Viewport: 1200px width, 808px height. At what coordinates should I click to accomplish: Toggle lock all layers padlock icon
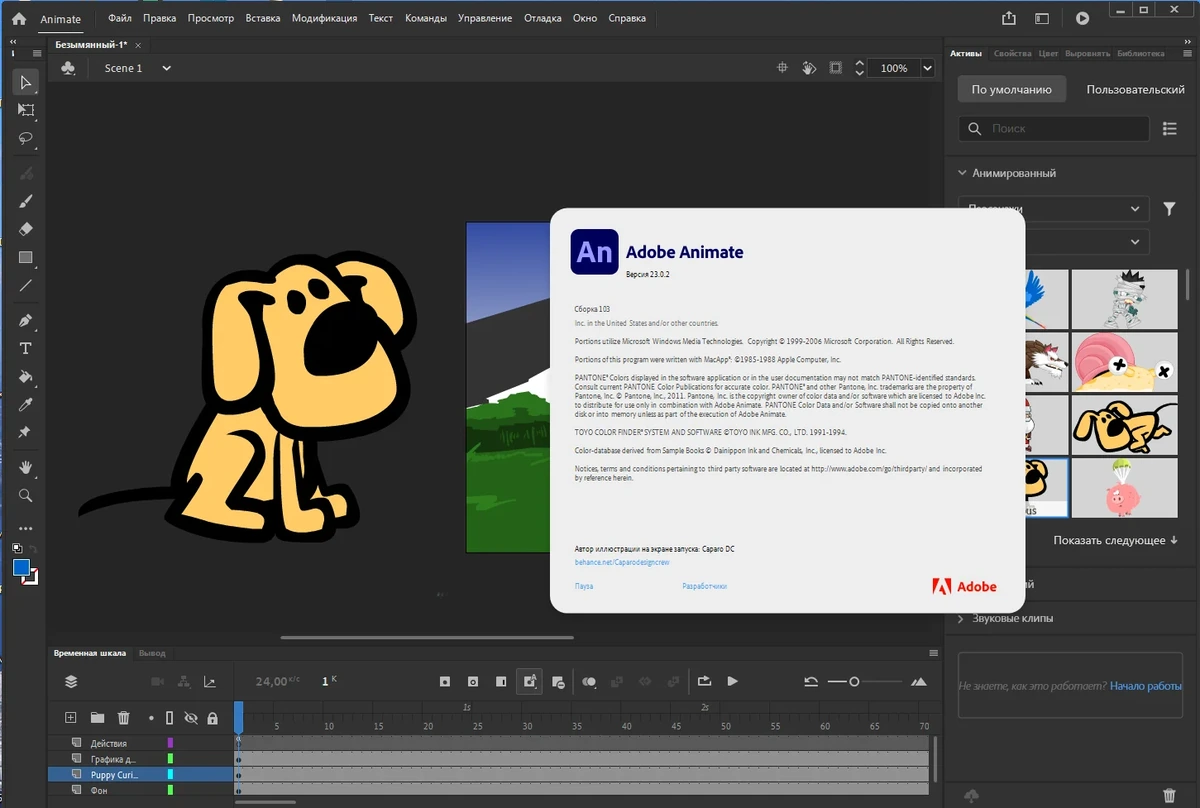(x=213, y=718)
